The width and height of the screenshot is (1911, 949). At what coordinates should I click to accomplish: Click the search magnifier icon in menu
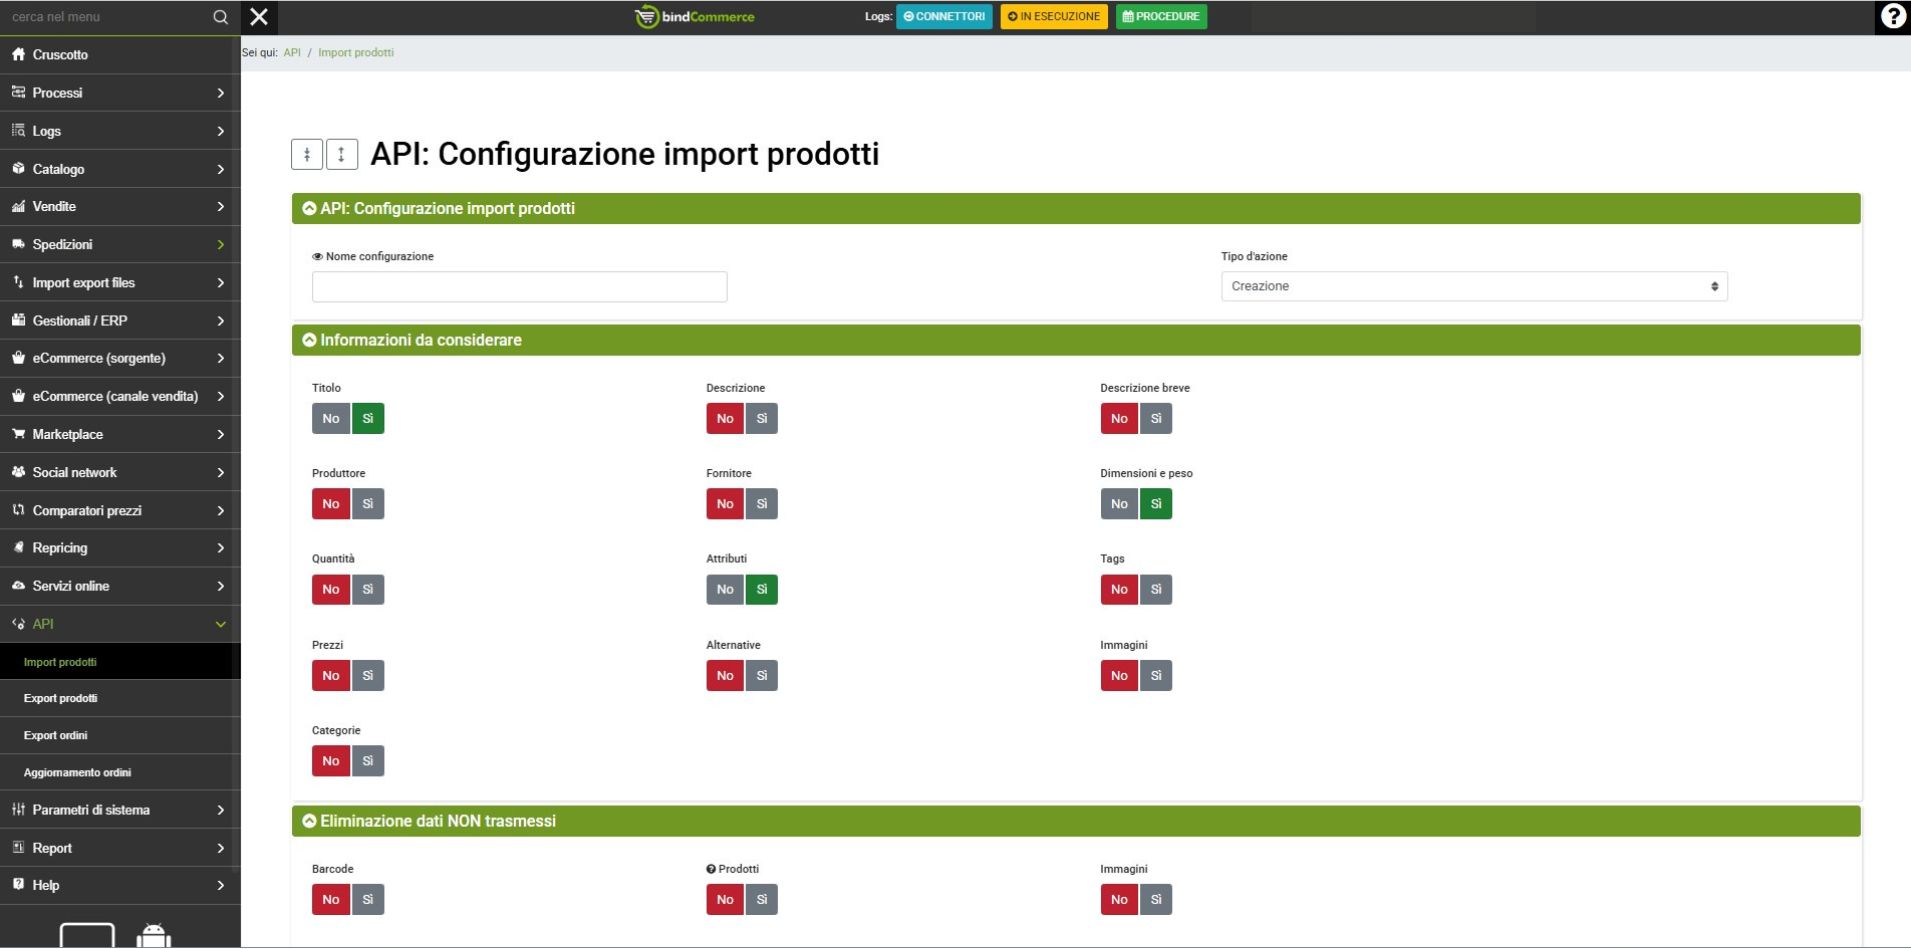(220, 17)
